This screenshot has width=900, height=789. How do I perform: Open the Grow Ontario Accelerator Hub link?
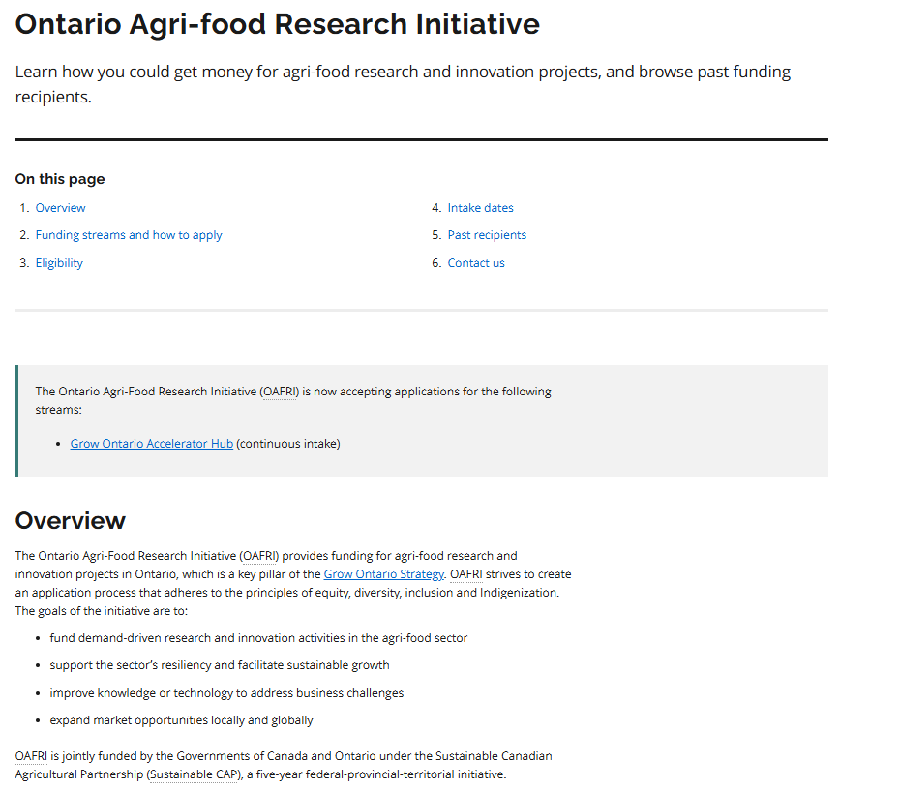pyautogui.click(x=151, y=444)
